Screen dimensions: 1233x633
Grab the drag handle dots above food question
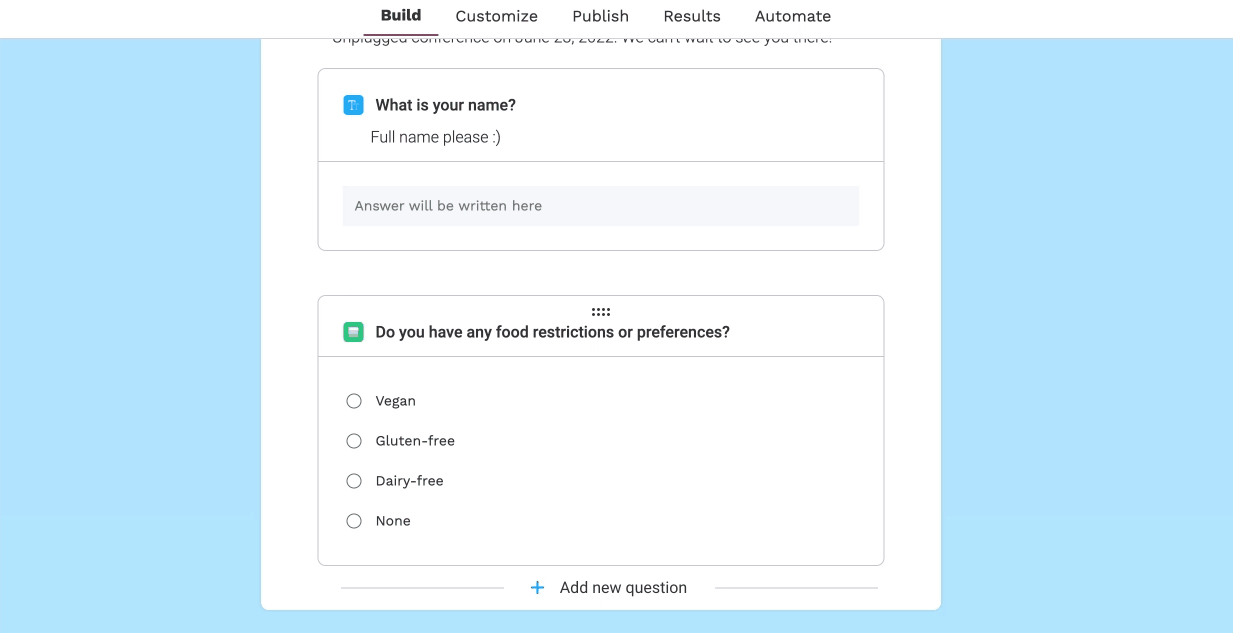click(601, 312)
